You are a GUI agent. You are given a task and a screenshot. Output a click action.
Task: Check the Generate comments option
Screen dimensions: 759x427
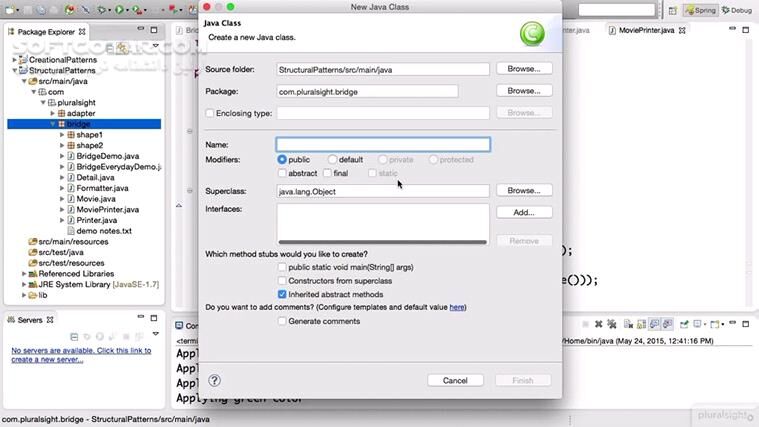tap(283, 321)
